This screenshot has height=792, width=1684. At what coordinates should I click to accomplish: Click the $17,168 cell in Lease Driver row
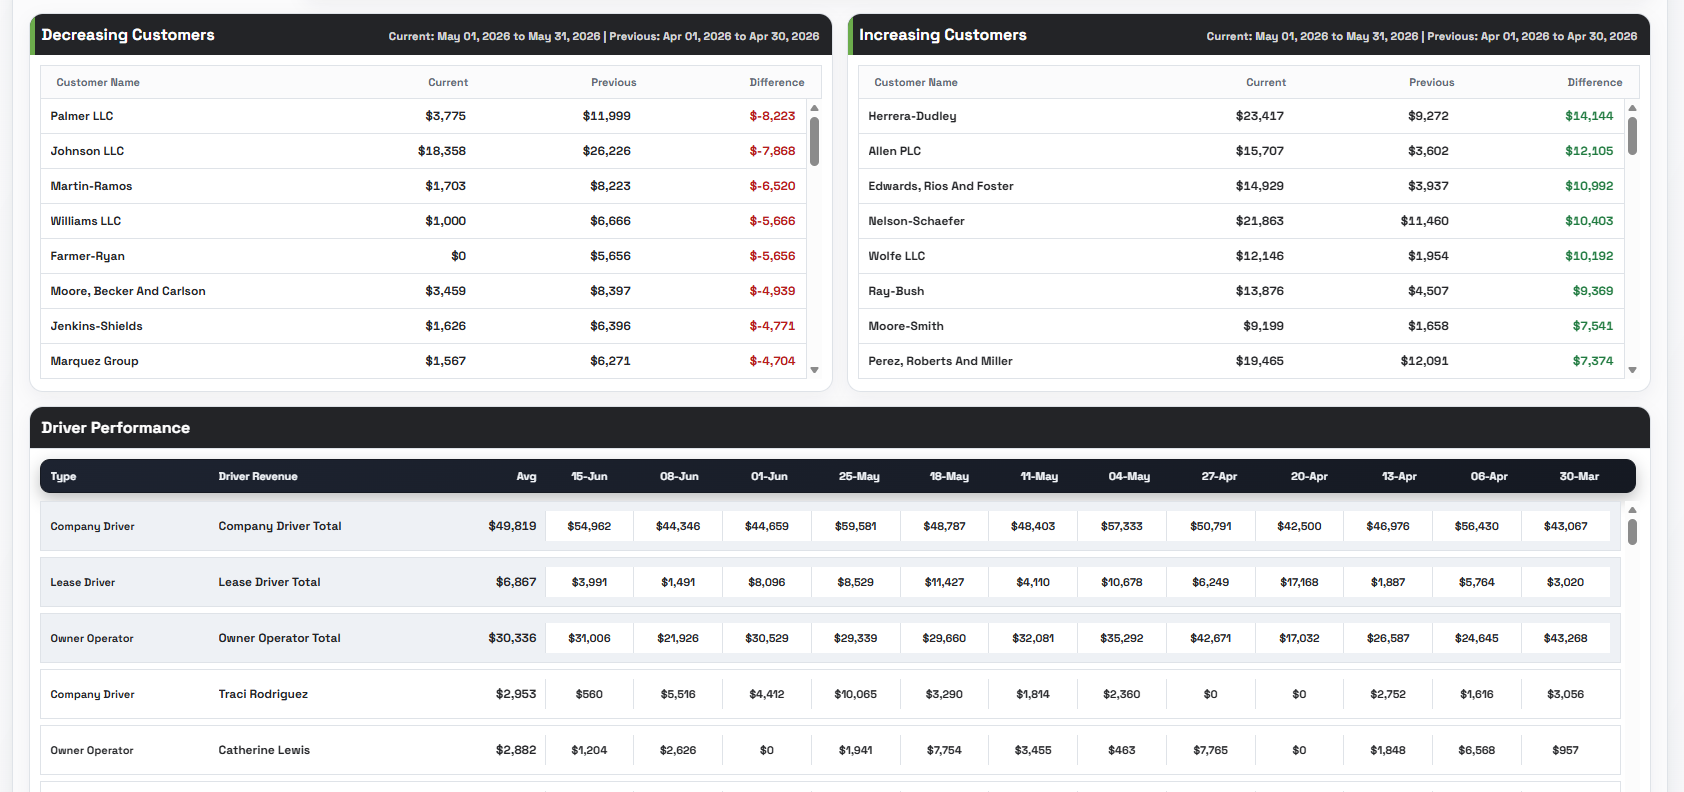(x=1299, y=582)
